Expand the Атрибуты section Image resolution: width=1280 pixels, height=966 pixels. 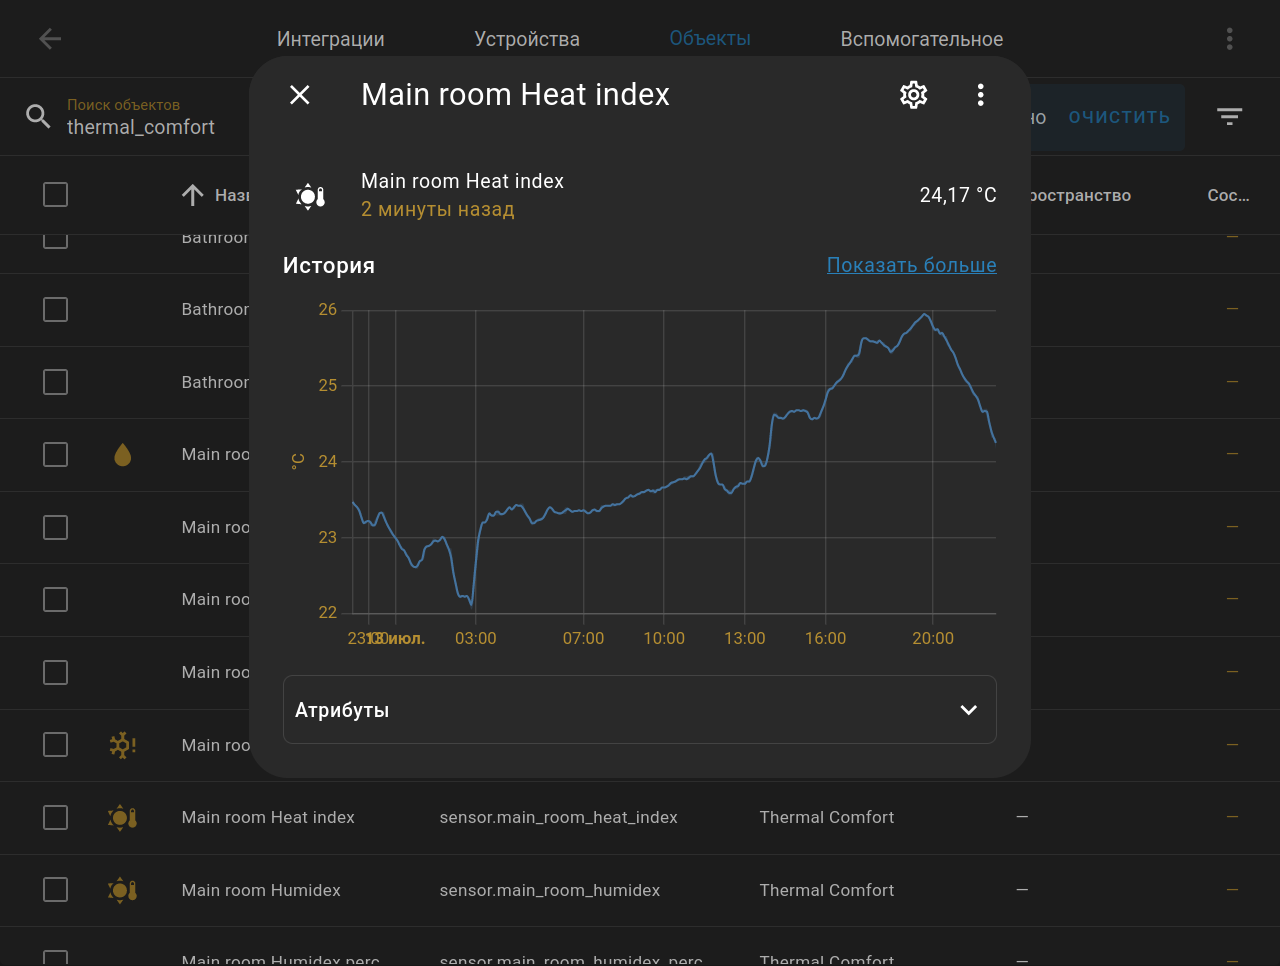640,710
